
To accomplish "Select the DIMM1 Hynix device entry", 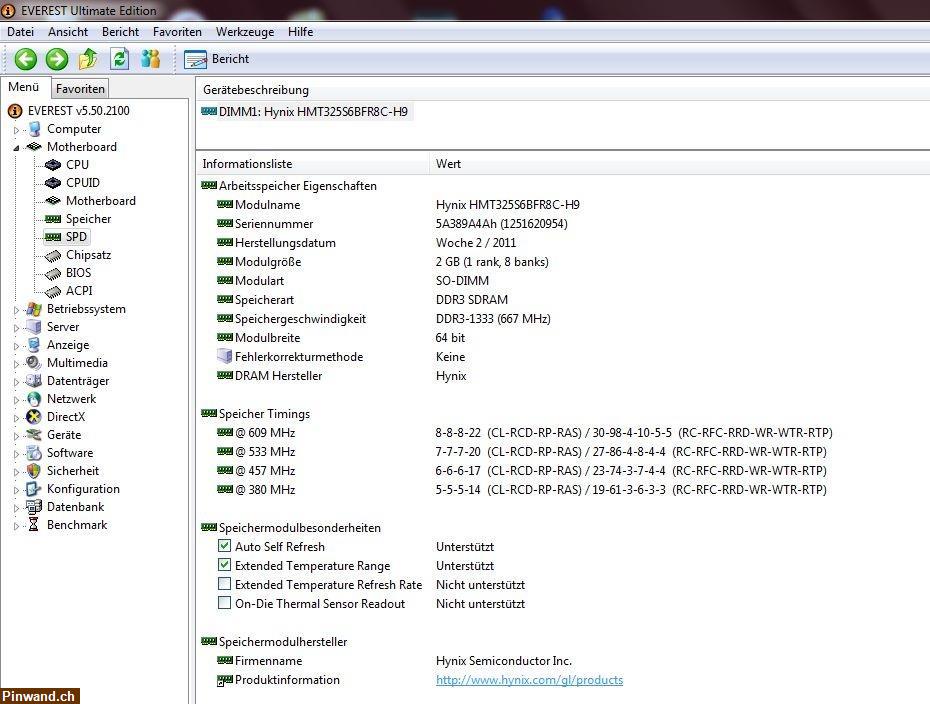I will (312, 112).
